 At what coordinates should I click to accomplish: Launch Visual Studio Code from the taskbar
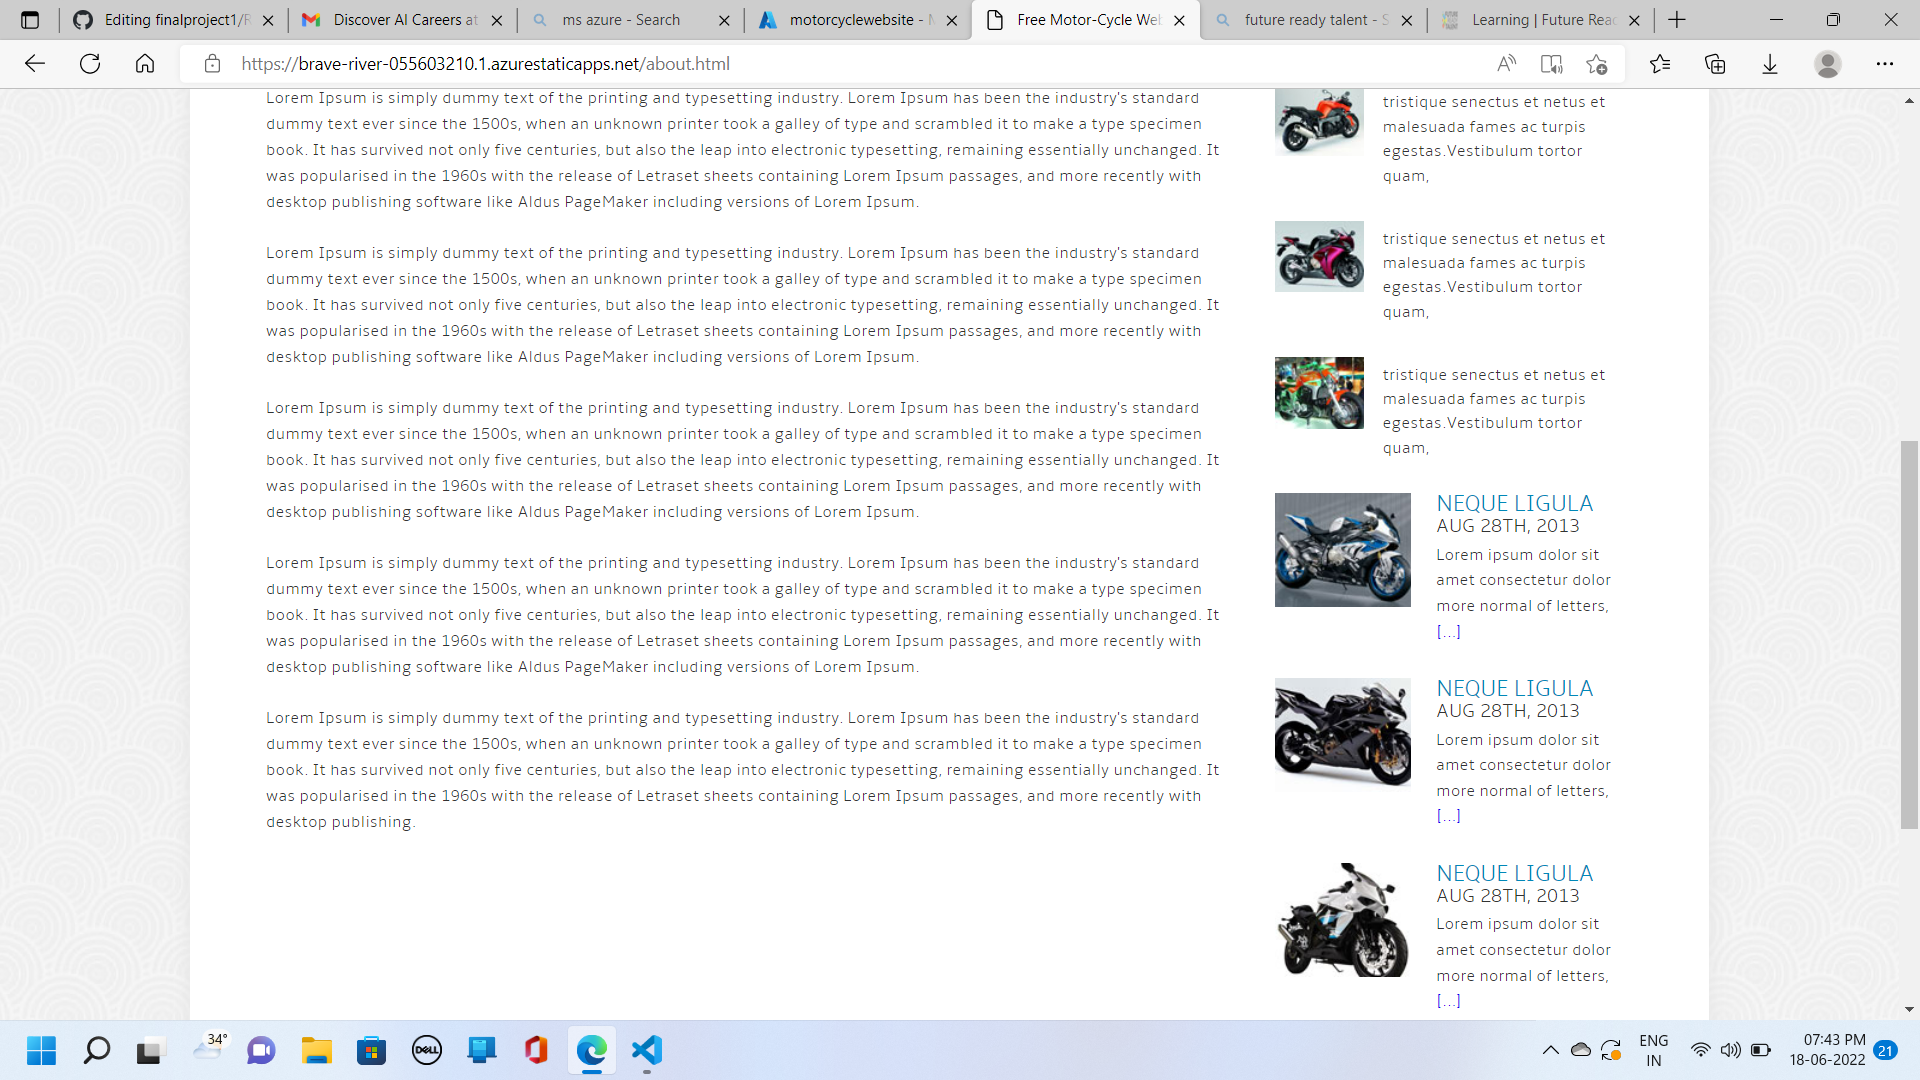[x=647, y=1051]
